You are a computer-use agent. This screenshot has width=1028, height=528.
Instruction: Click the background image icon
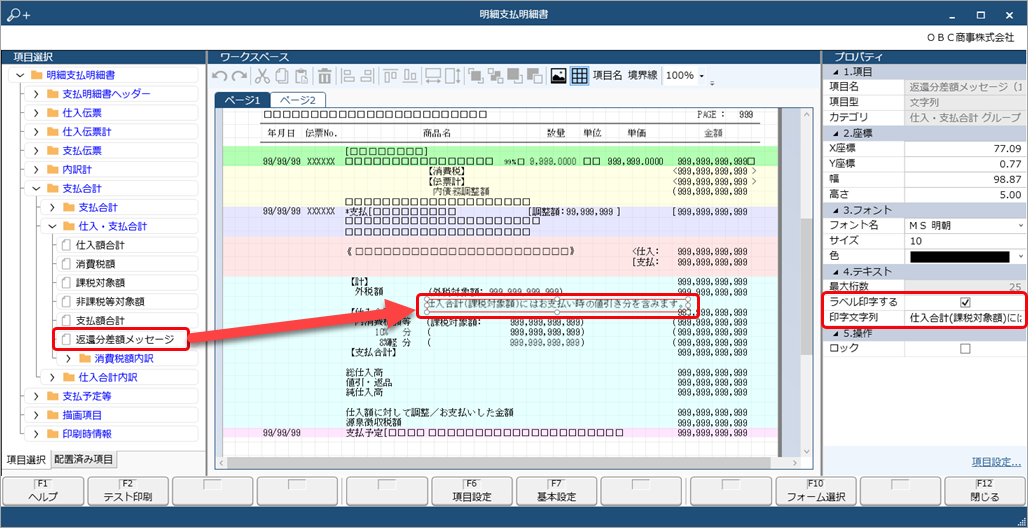558,76
